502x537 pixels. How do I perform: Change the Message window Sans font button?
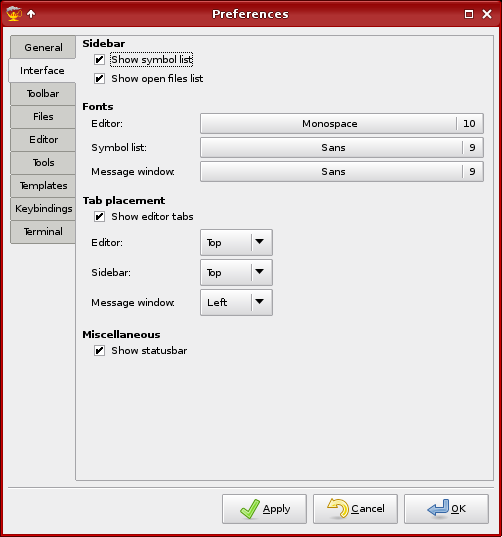click(342, 172)
